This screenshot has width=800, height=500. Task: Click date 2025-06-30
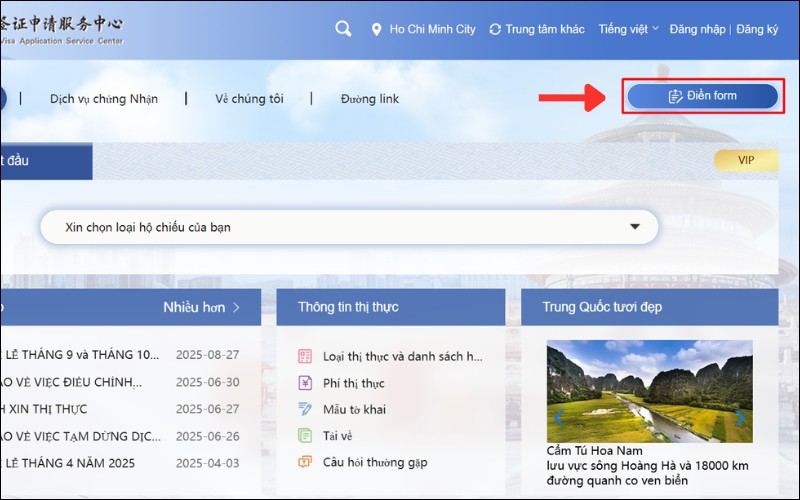click(207, 382)
